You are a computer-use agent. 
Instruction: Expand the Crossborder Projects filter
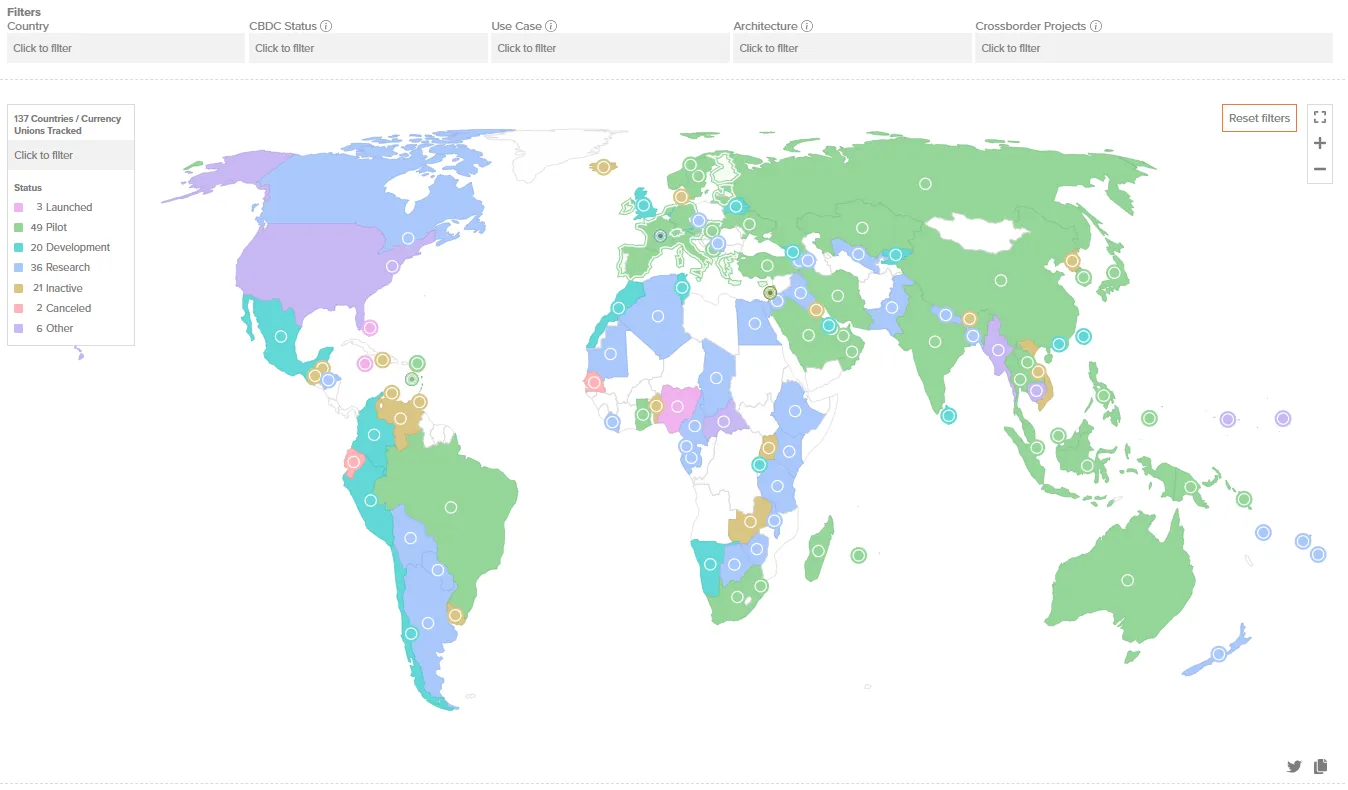click(x=1153, y=48)
